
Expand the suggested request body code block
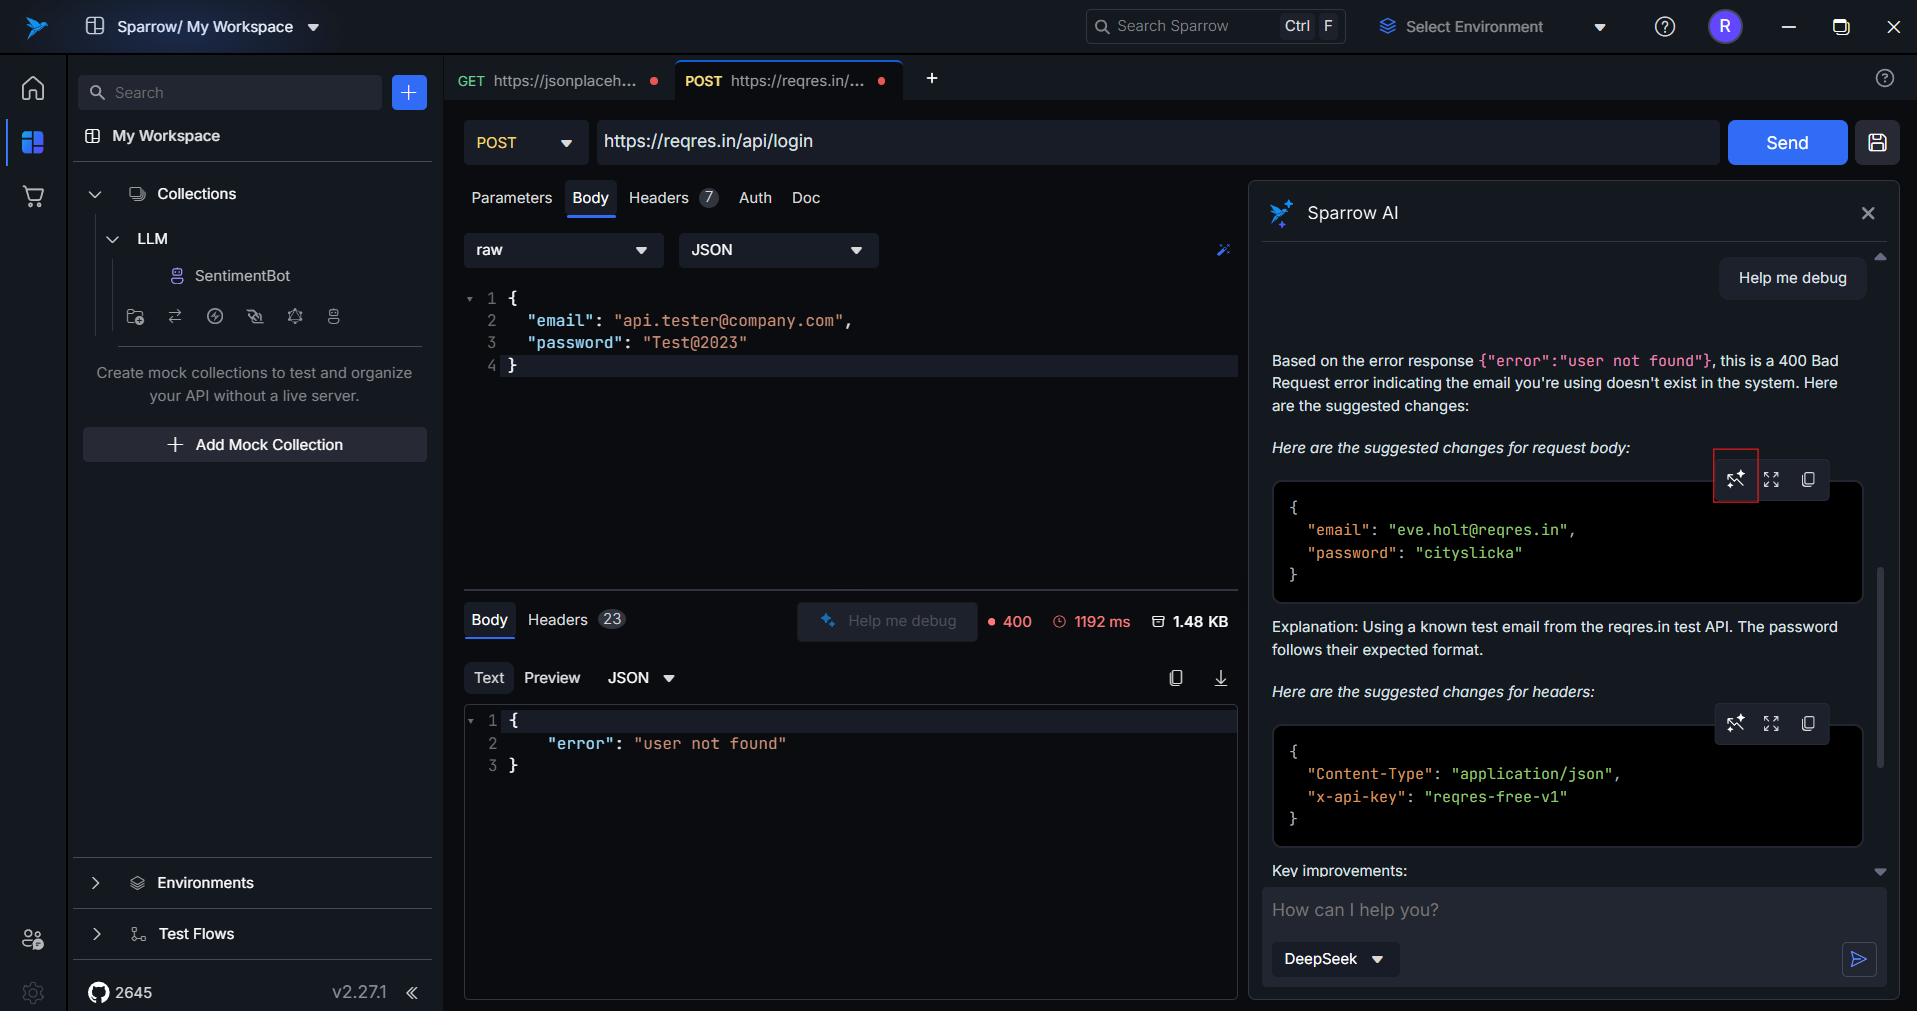1772,479
